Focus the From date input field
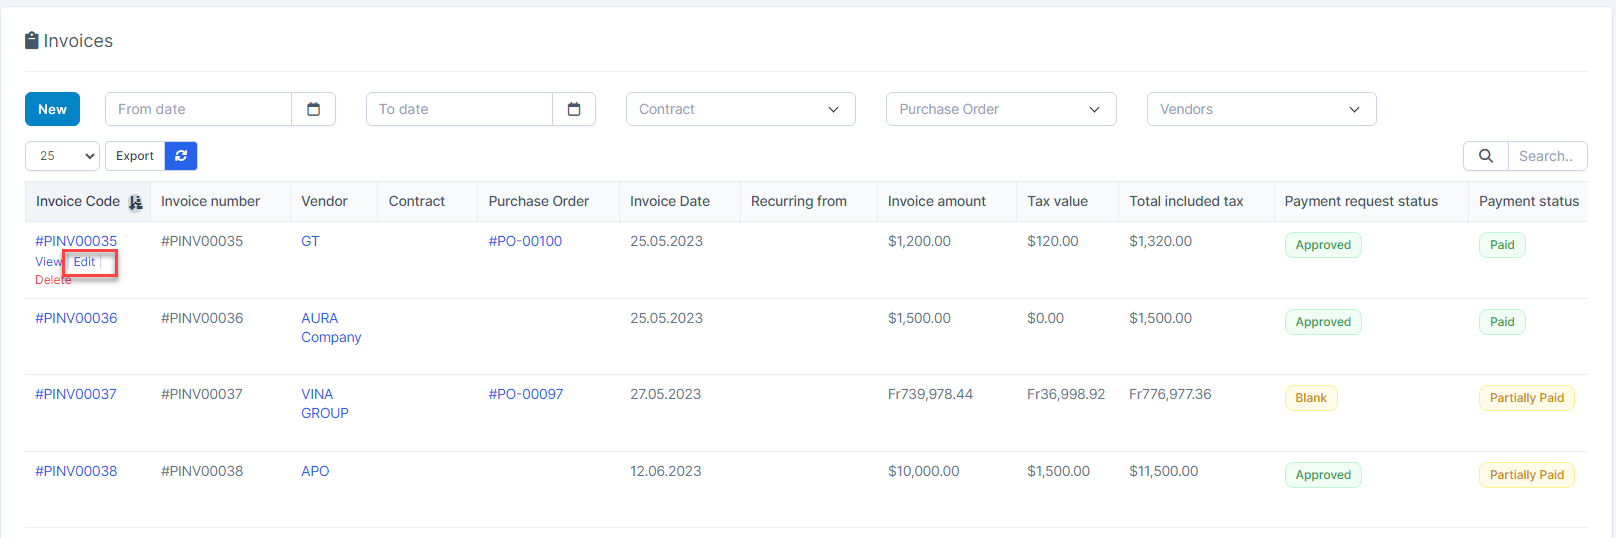 tap(198, 109)
